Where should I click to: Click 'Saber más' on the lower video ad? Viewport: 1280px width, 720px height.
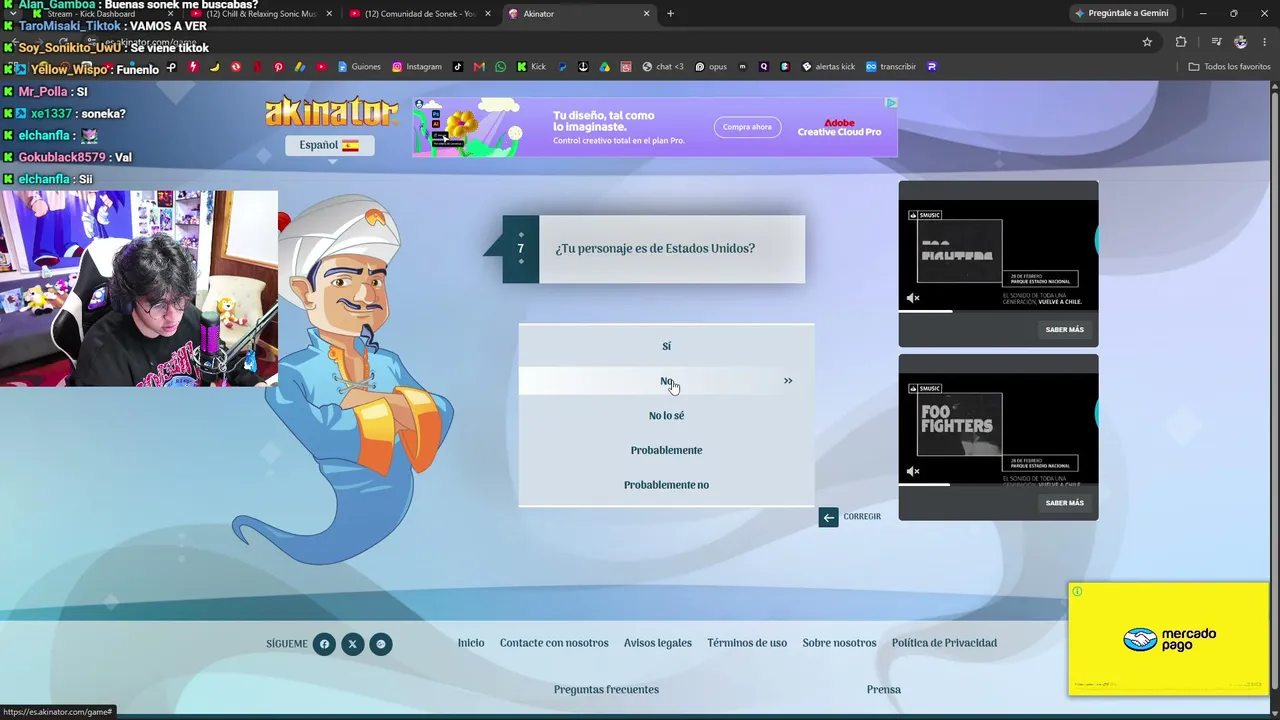[x=1064, y=503]
